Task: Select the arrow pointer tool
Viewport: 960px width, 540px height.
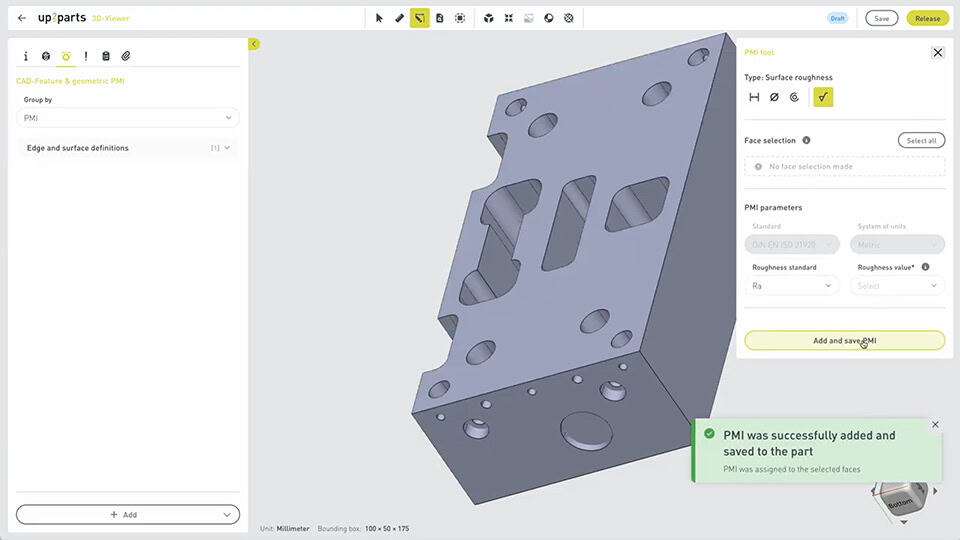Action: coord(379,18)
